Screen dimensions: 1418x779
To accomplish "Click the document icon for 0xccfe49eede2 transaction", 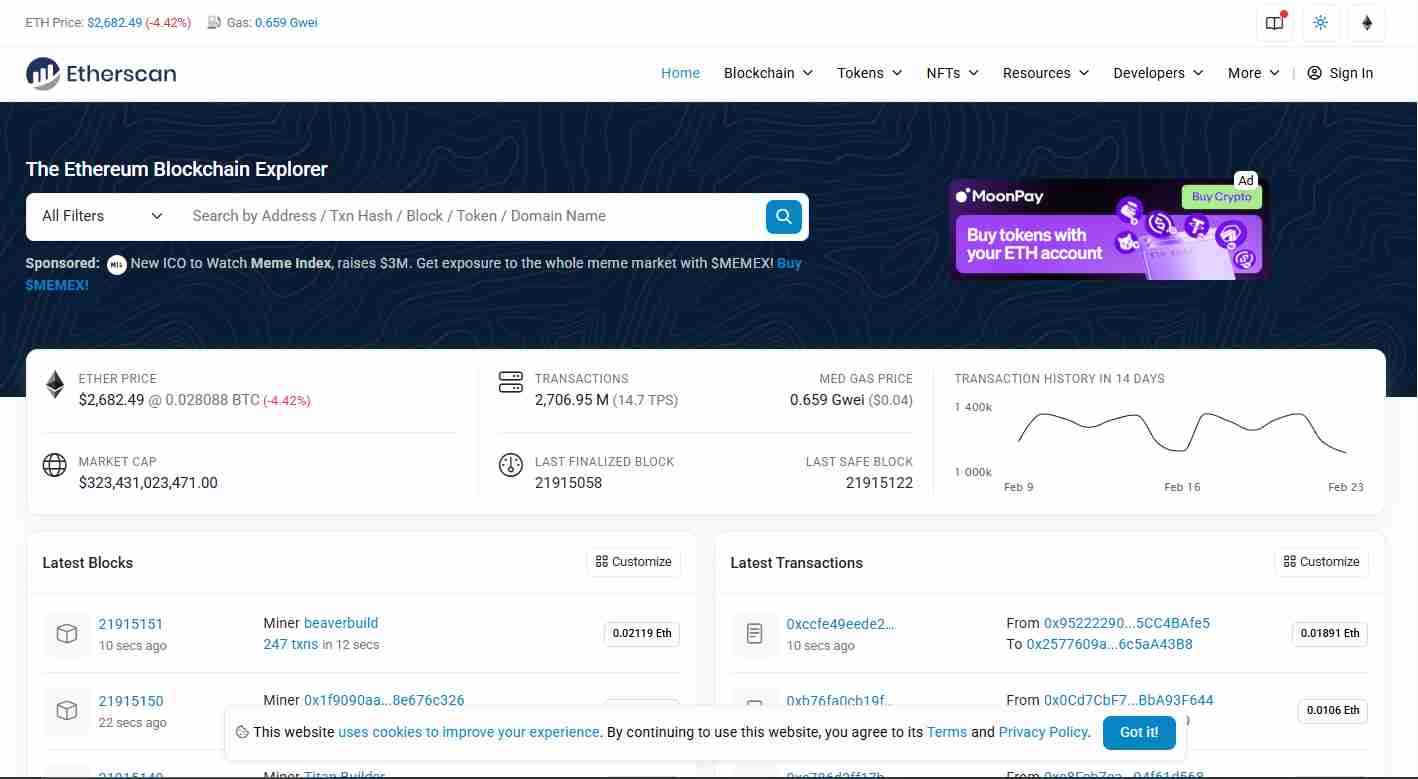I will 755,634.
